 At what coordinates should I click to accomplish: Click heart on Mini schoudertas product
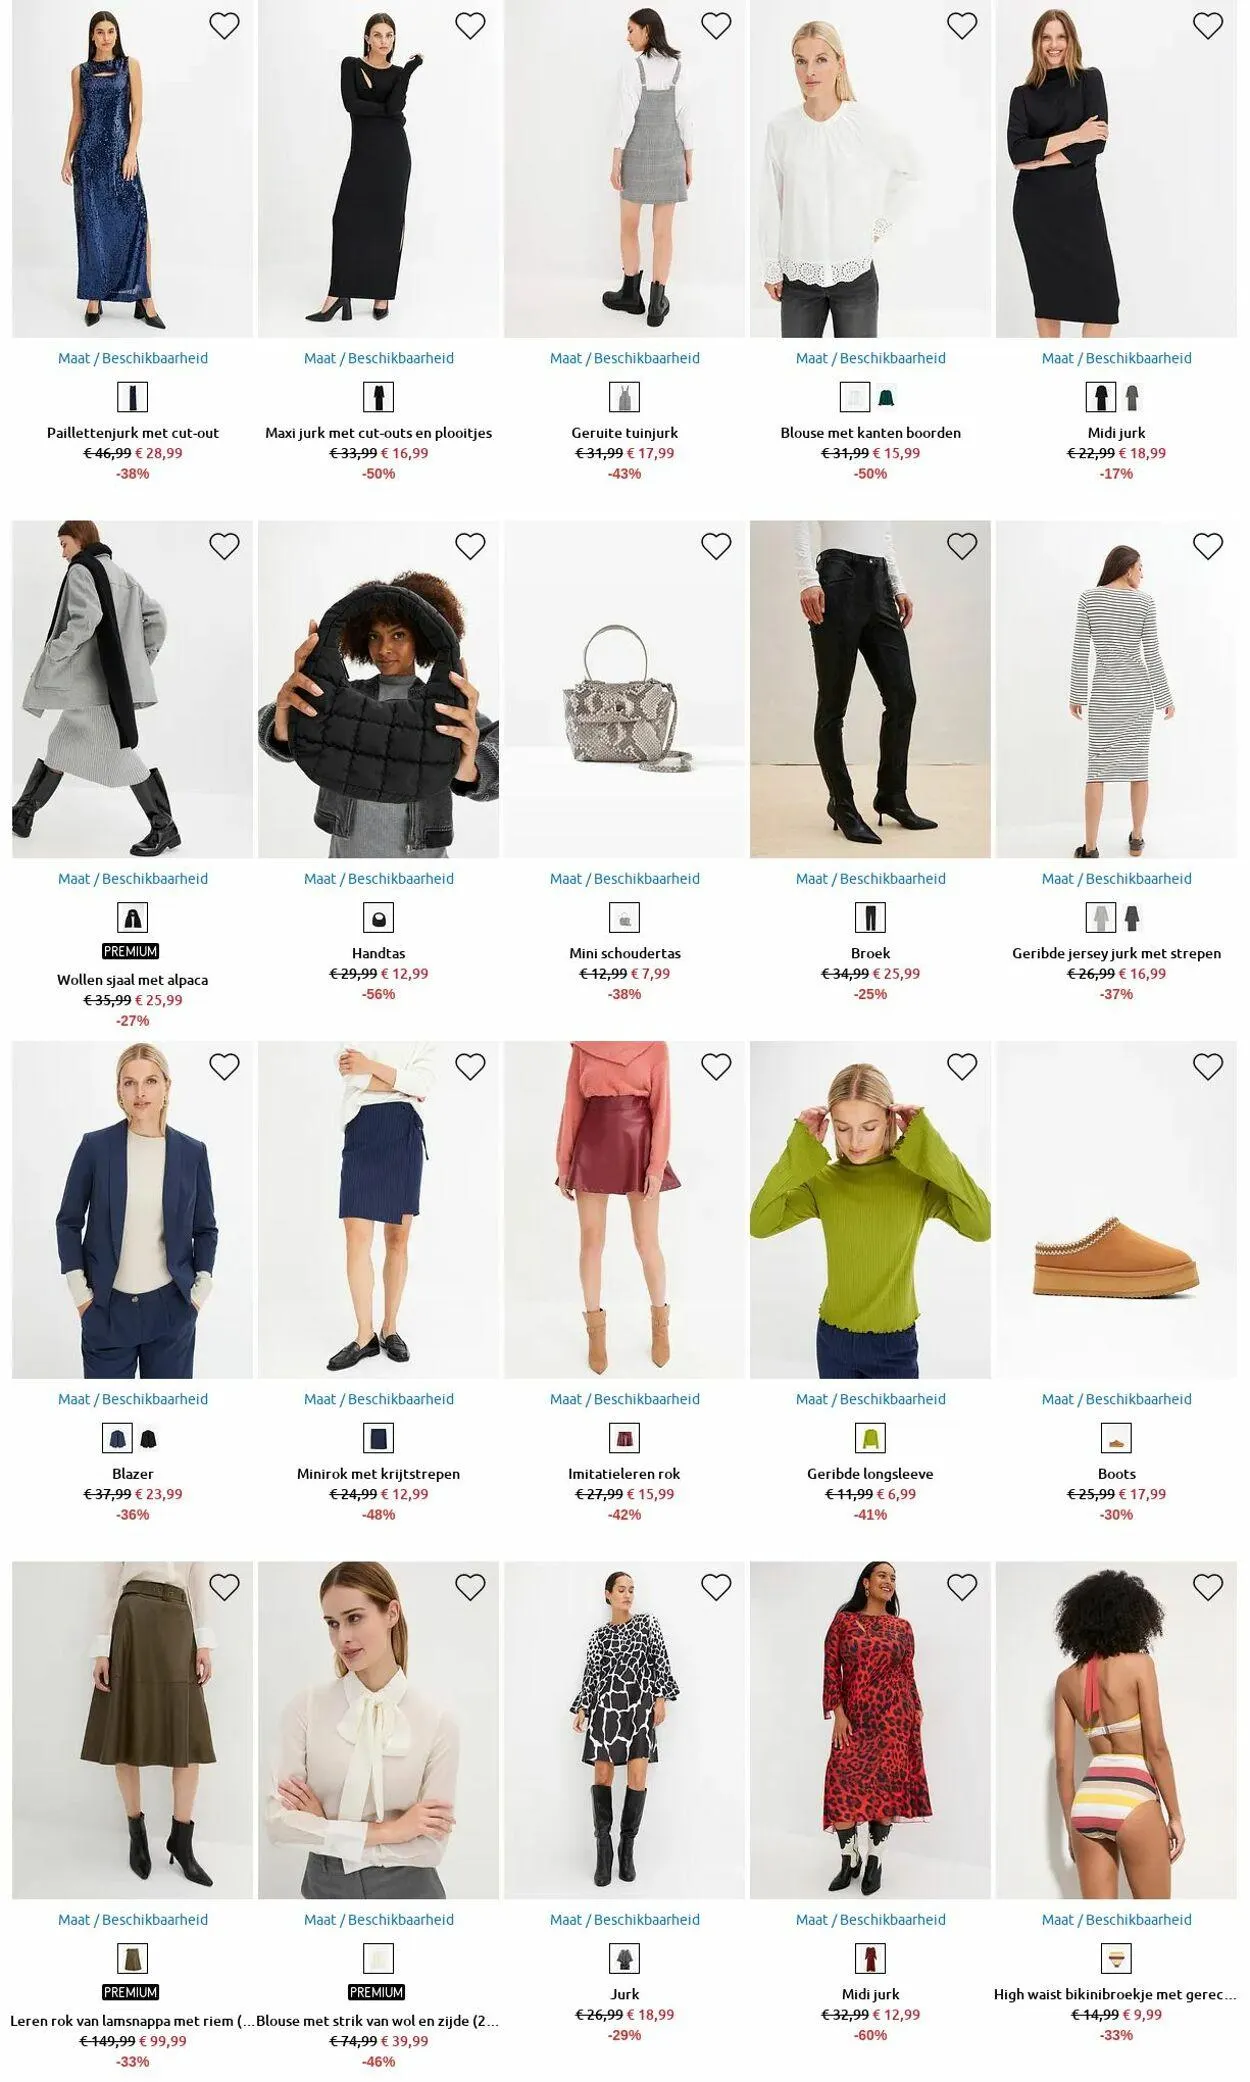pos(716,546)
